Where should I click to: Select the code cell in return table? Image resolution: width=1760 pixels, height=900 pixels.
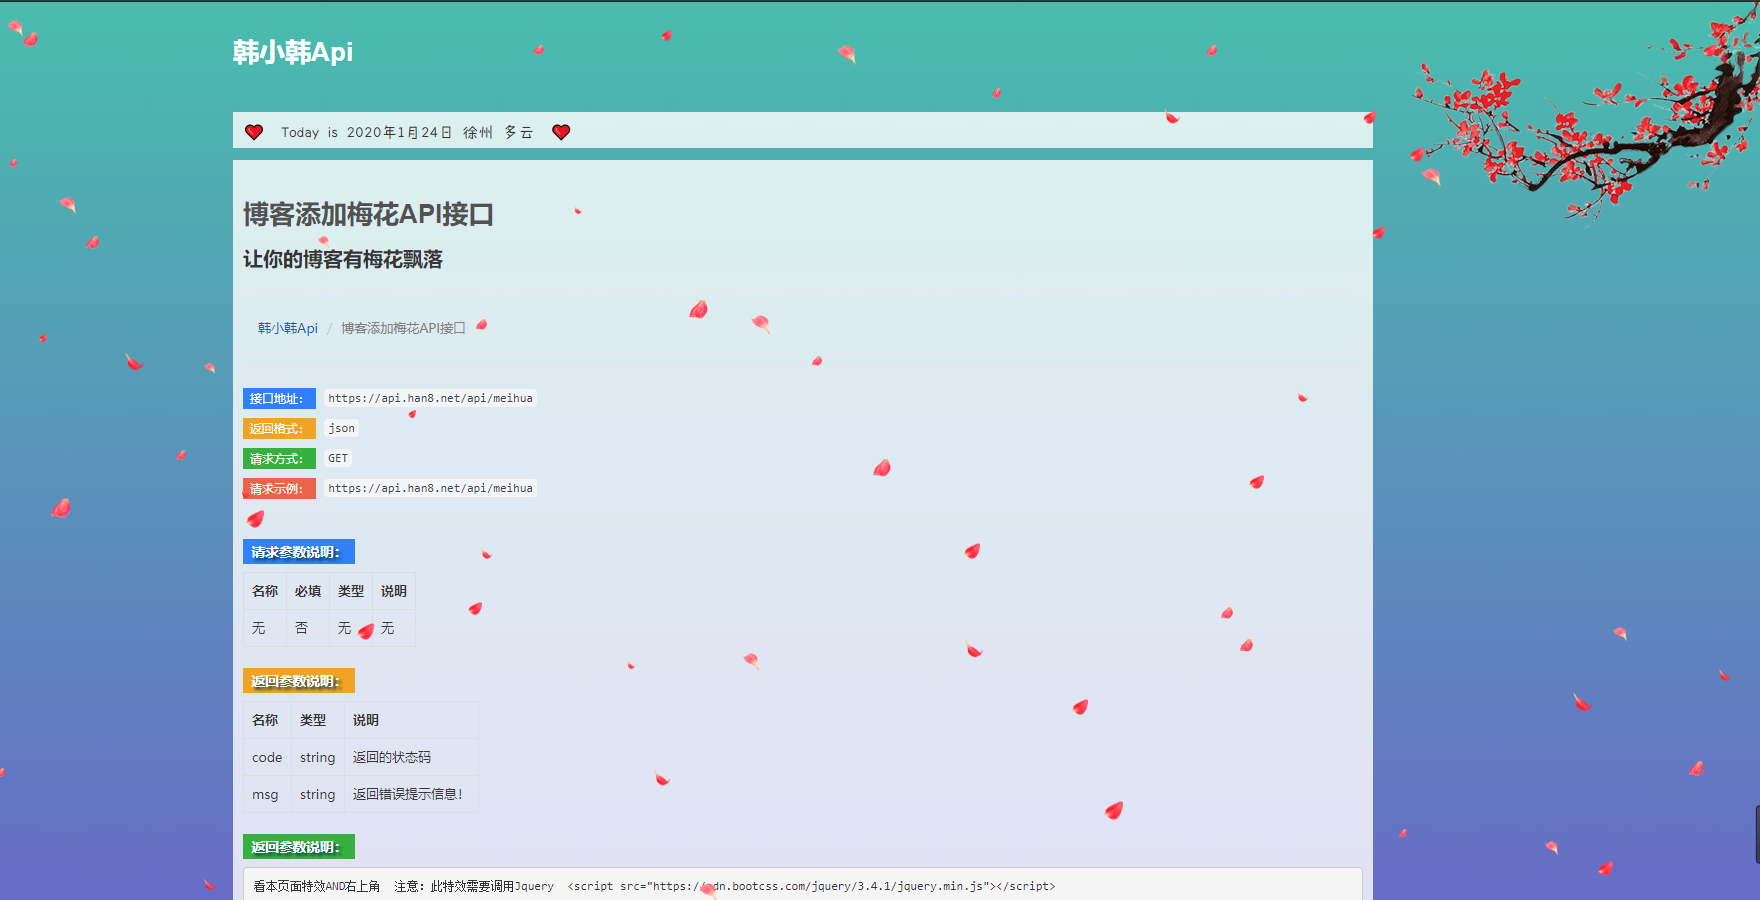[267, 758]
